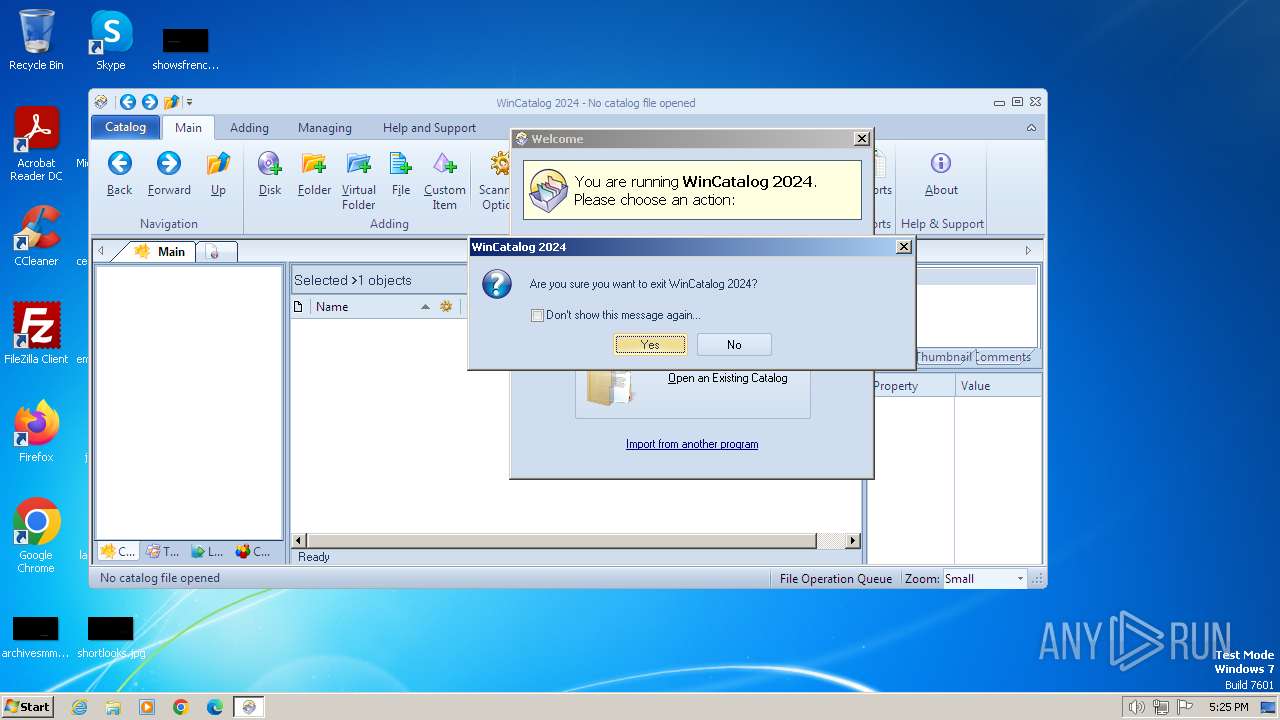Open the File Operation Queue
This screenshot has height=720, width=1280.
coord(836,578)
